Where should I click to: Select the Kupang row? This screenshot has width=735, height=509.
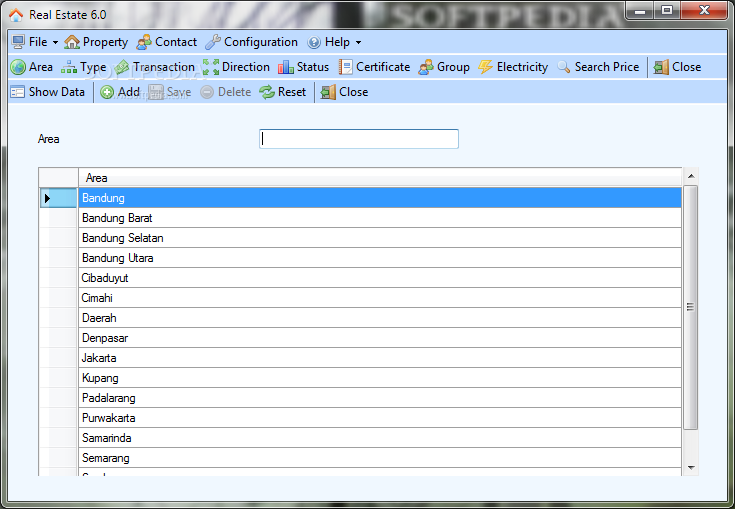(380, 378)
